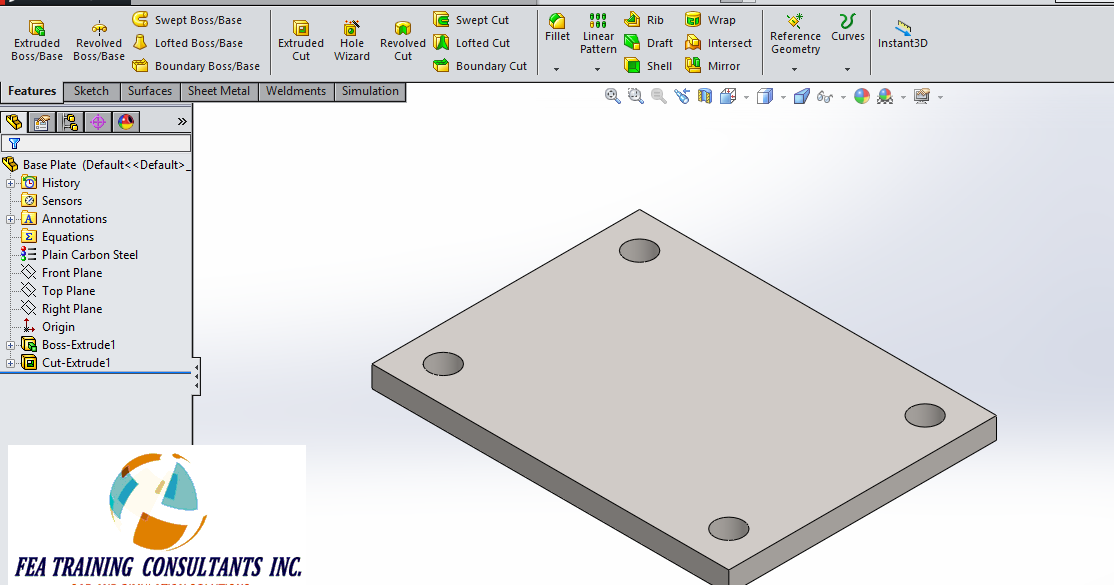Expand the Annotations folder
Viewport: 1114px width, 585px height.
pyautogui.click(x=8, y=218)
